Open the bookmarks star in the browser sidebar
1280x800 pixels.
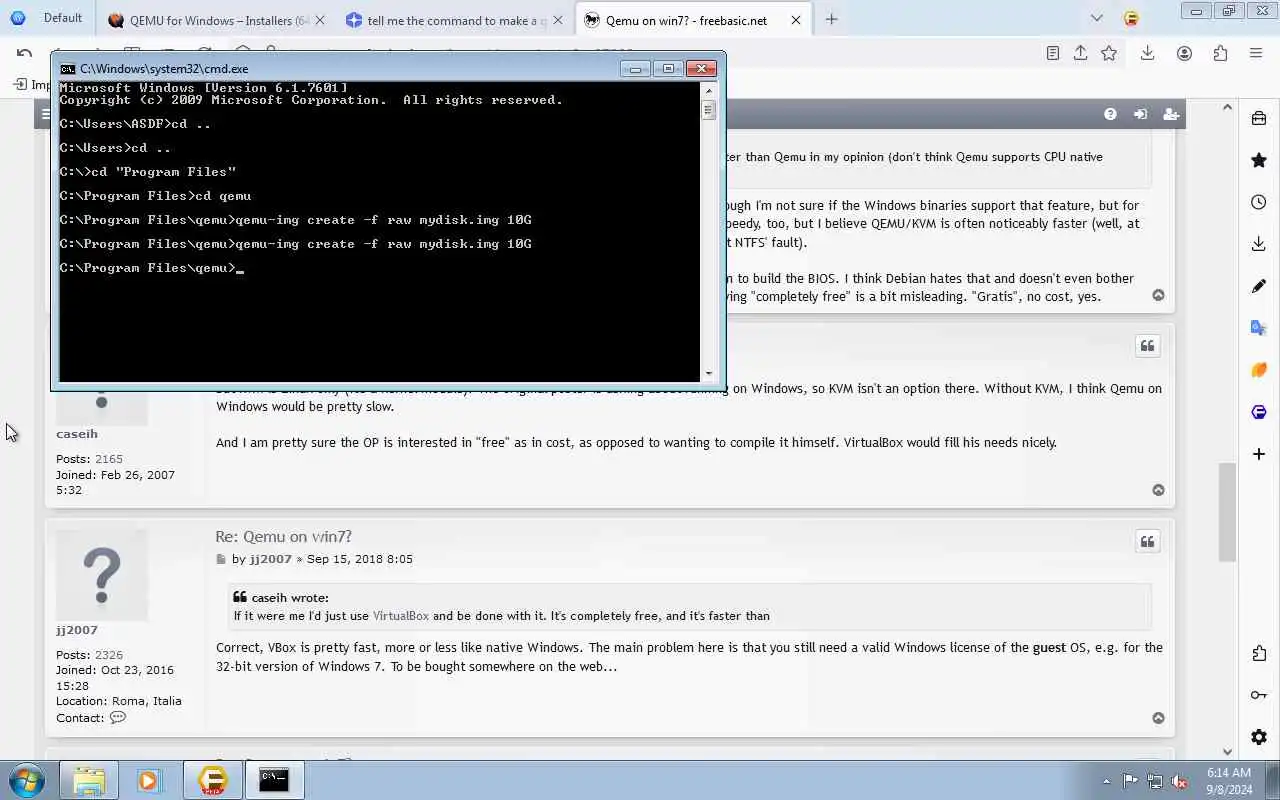point(1259,160)
